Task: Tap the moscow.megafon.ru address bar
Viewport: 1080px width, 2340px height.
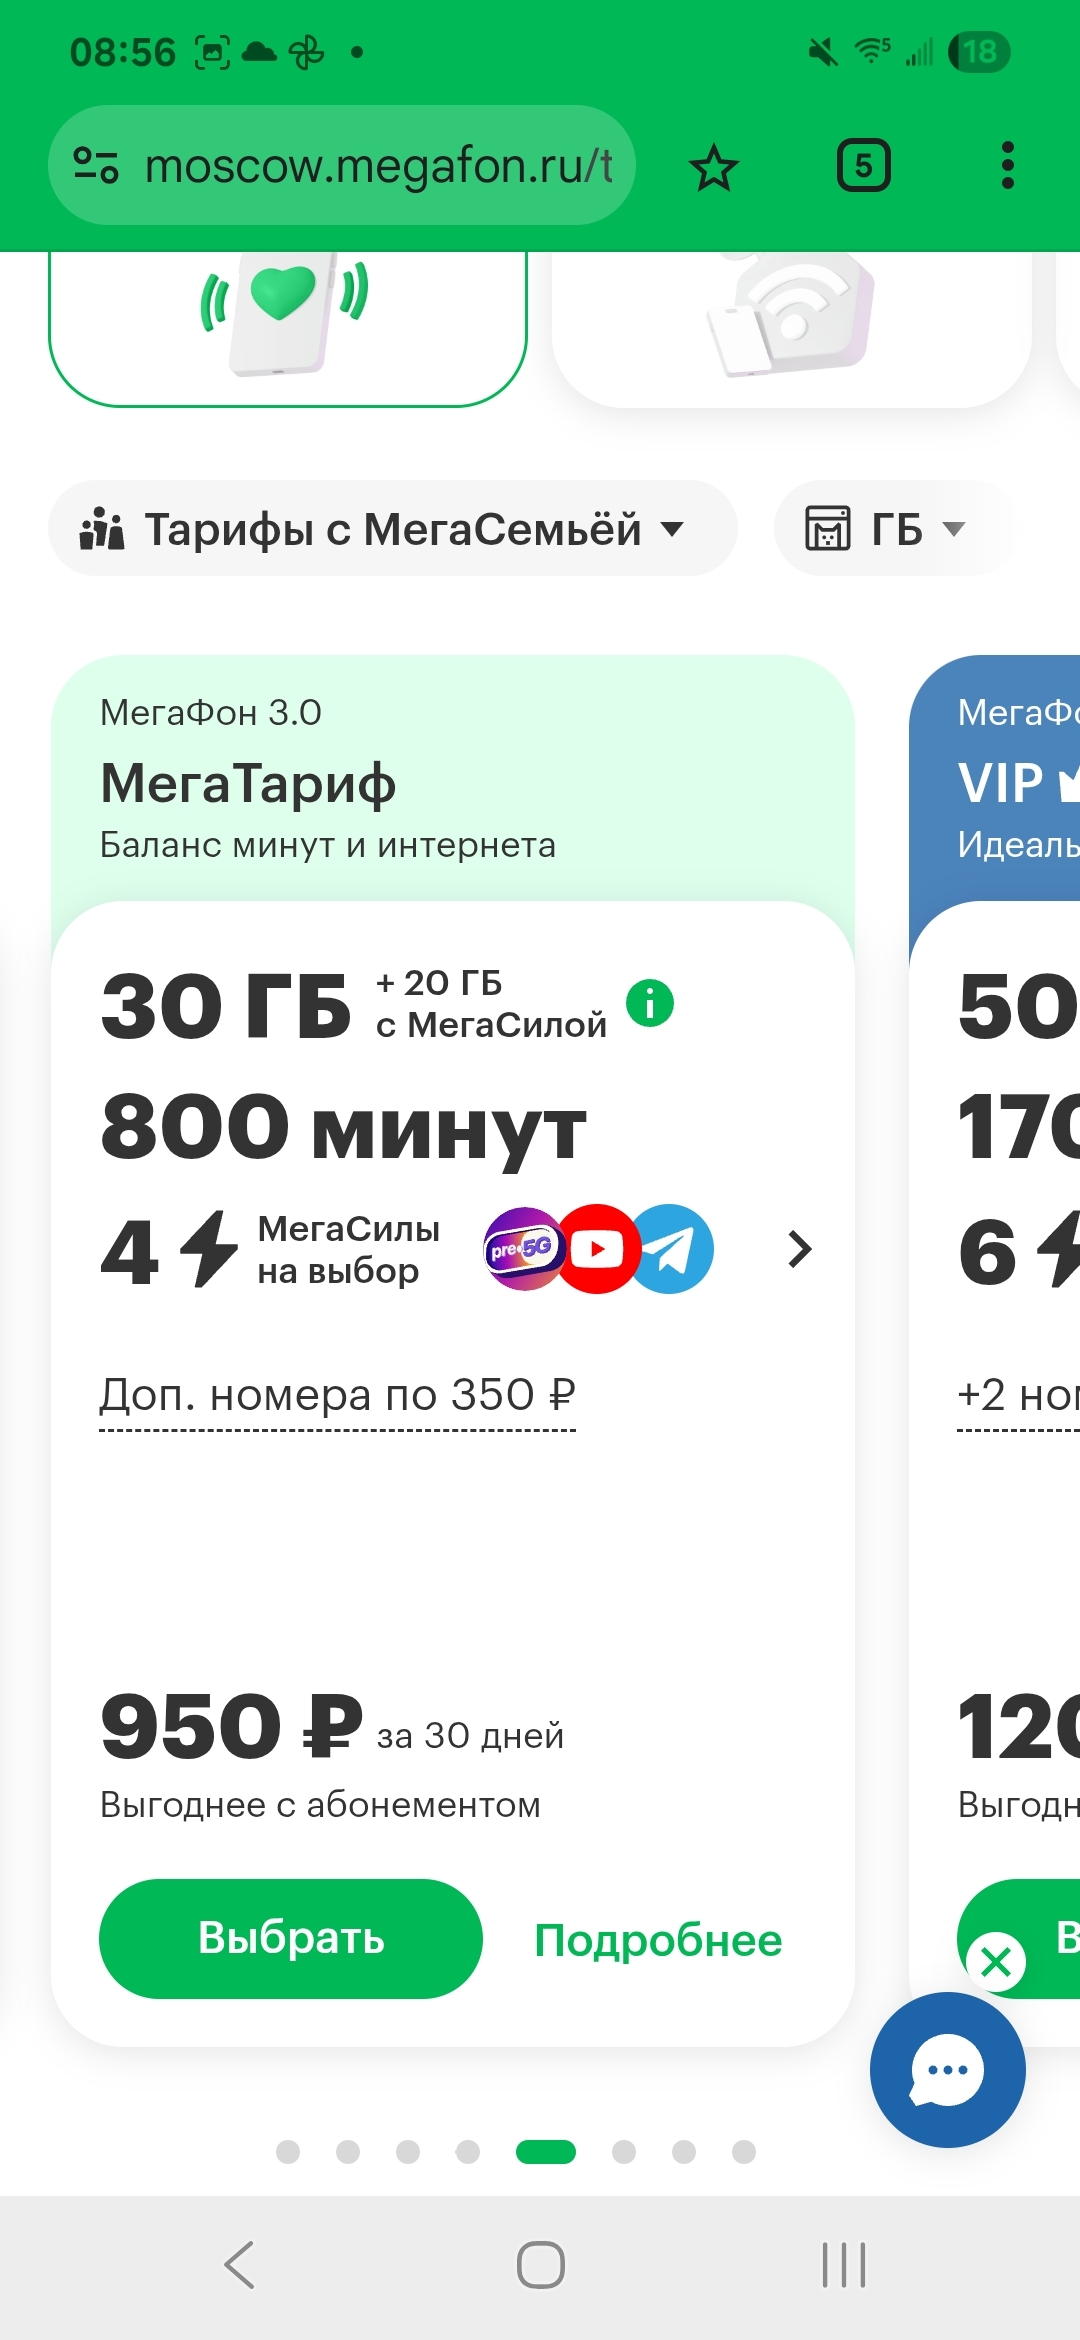Action: point(378,166)
